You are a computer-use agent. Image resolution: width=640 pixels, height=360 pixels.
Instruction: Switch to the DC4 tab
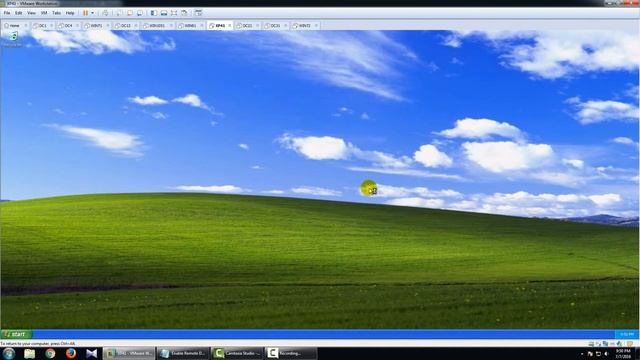click(x=68, y=25)
